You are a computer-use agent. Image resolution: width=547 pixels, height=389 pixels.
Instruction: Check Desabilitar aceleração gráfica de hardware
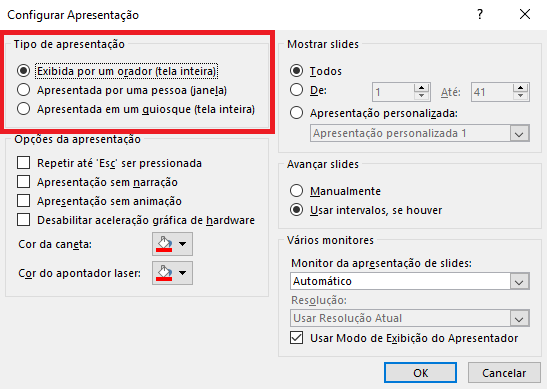[23, 220]
